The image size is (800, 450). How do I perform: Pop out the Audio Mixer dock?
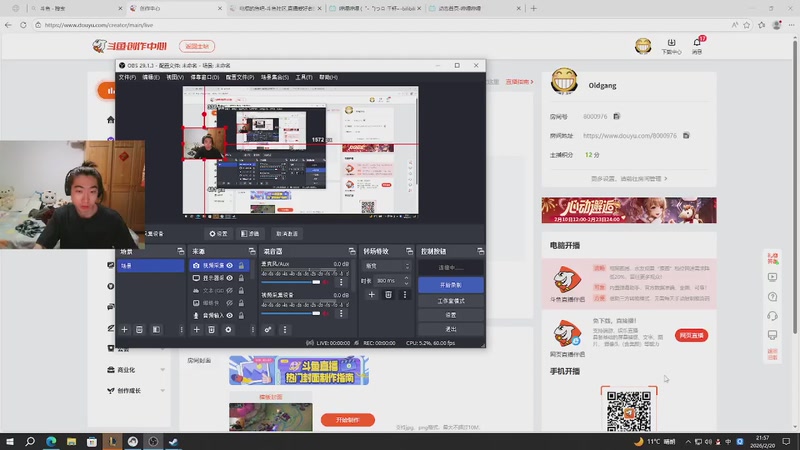coord(352,251)
